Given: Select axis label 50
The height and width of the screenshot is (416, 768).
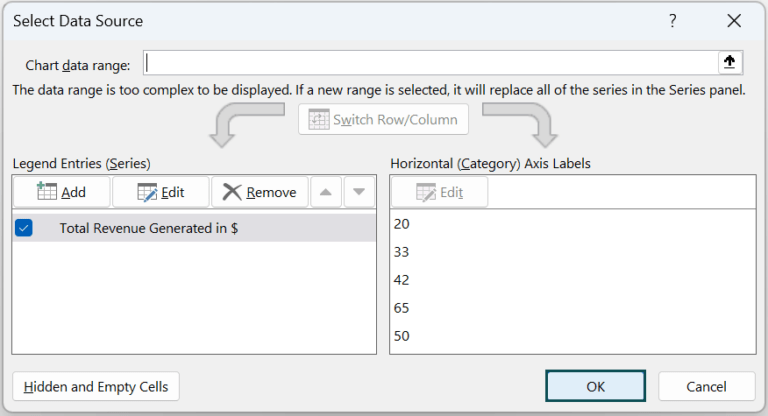Looking at the screenshot, I should [402, 336].
